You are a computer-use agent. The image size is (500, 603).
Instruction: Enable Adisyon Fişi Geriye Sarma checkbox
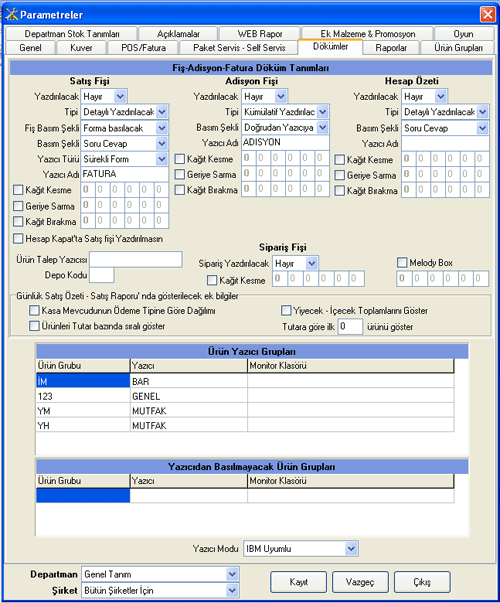[x=180, y=175]
